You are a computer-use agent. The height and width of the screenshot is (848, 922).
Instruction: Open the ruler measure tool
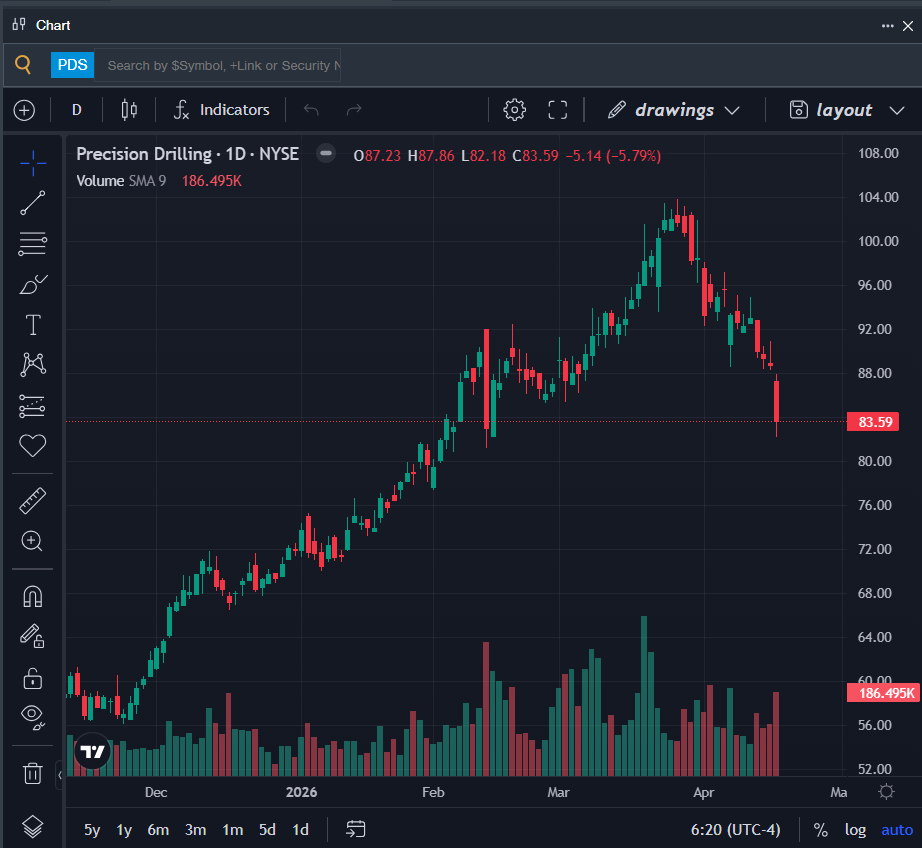tap(32, 501)
